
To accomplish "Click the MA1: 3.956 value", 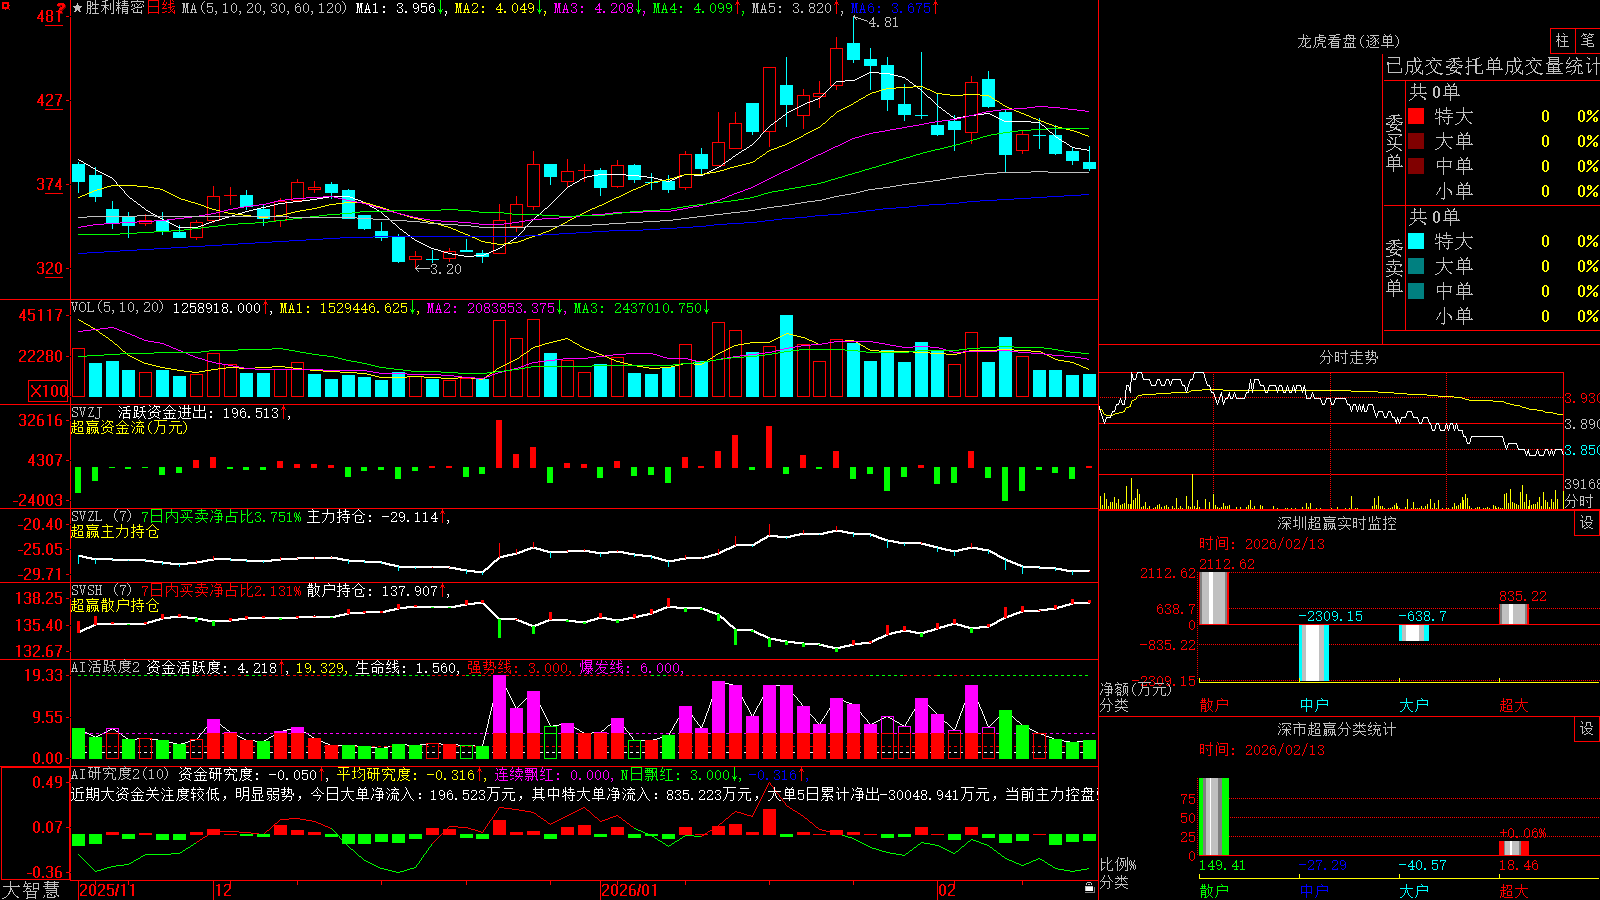I will point(400,8).
